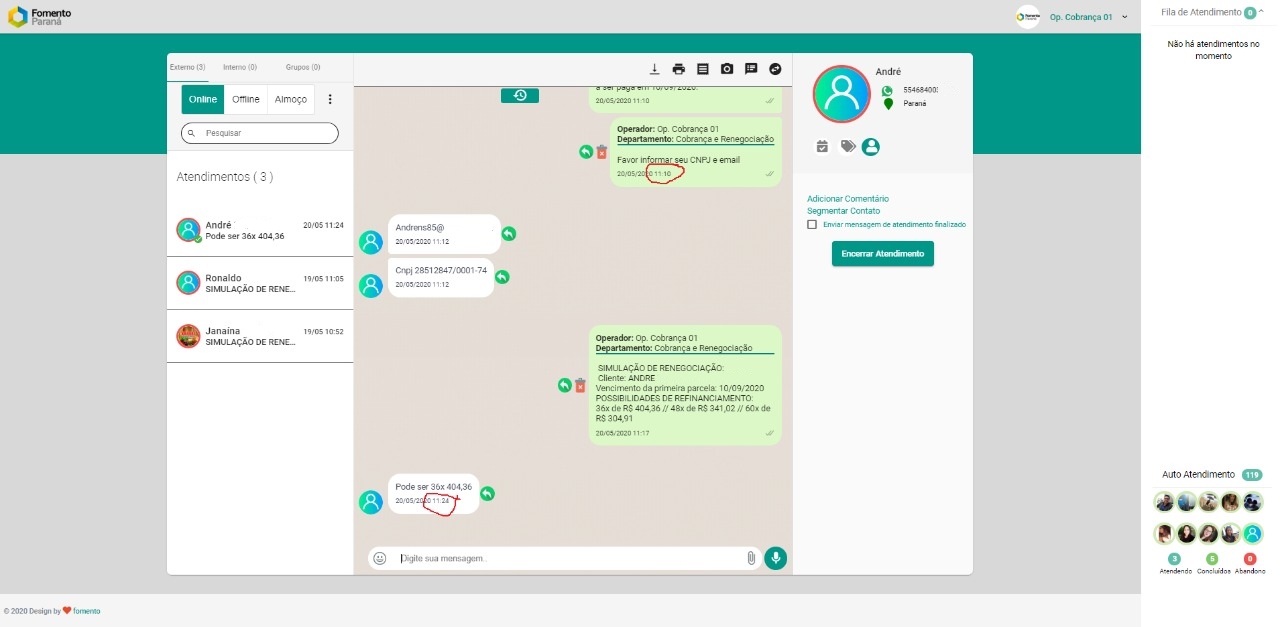
Task: Reply to the 'Cnpj 28512847/0001-74' message
Action: pos(502,277)
